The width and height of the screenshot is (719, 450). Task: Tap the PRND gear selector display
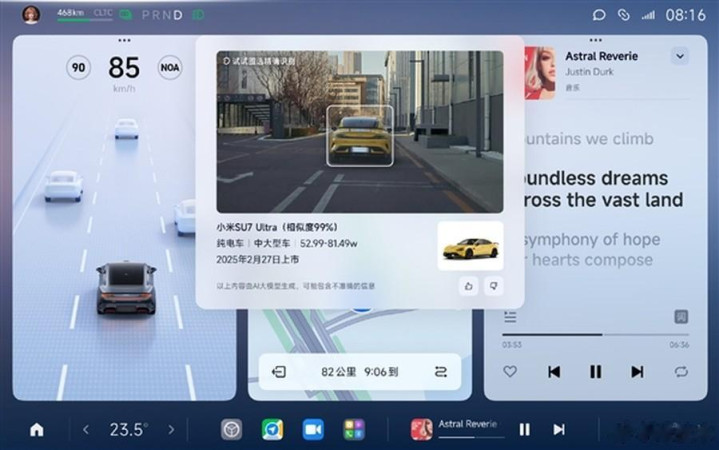pos(162,15)
